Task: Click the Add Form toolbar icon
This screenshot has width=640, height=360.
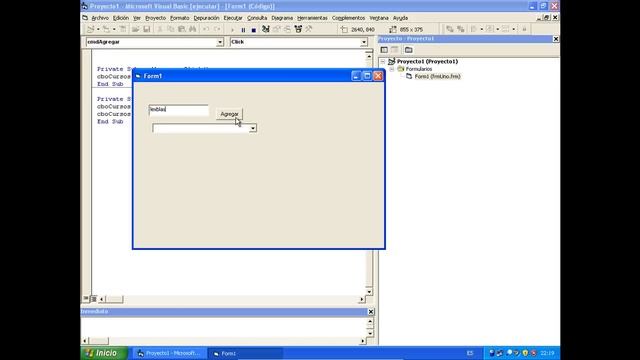Action: click(x=106, y=29)
